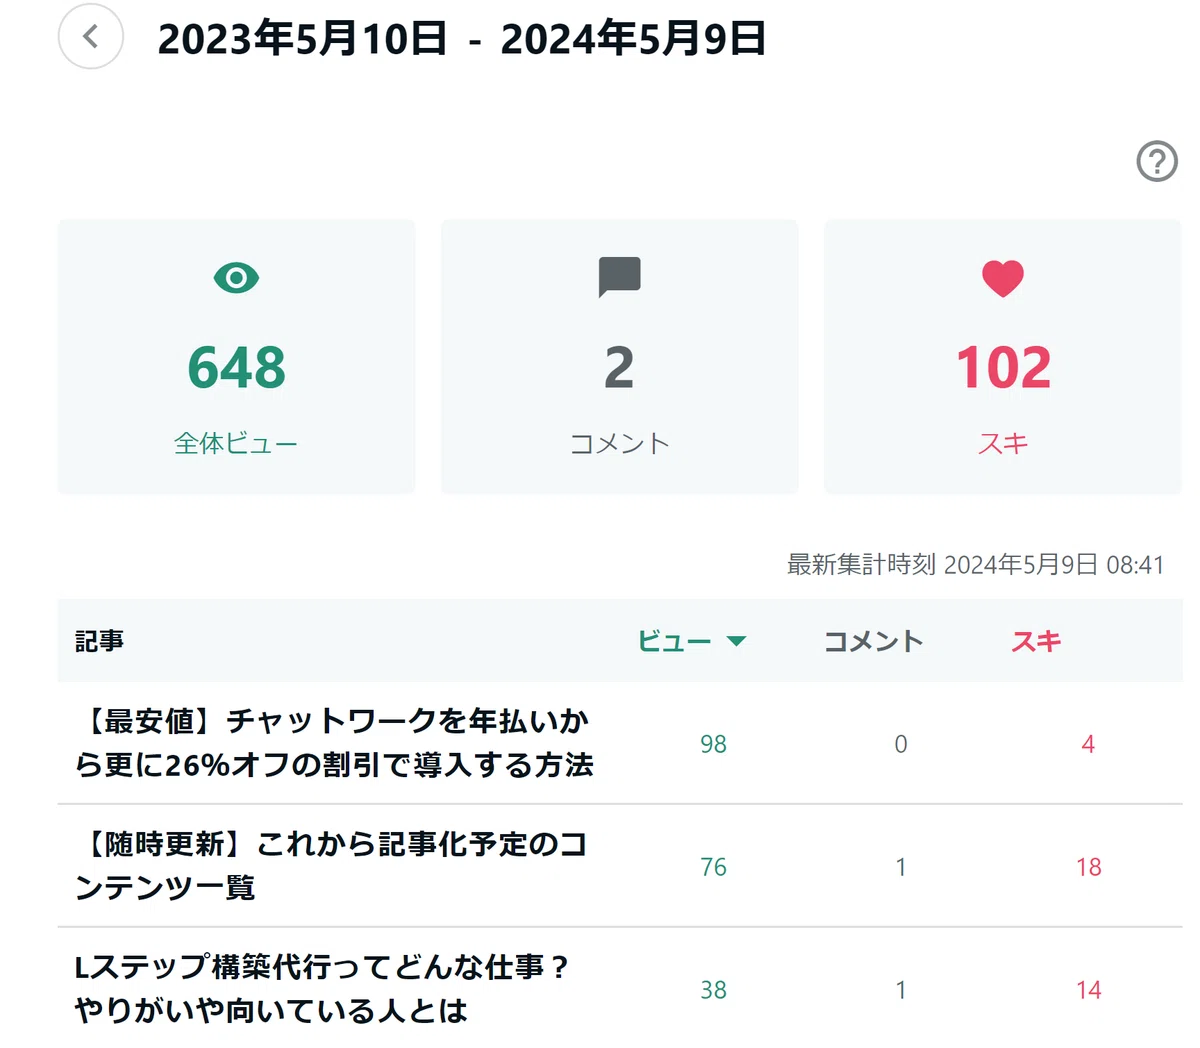Select the 102 スキ summary card
The width and height of the screenshot is (1200, 1048).
[x=1003, y=357]
